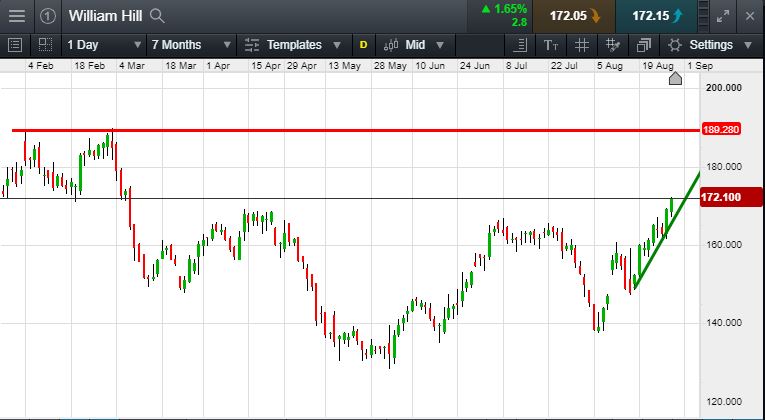
Task: Click the 160.000 price axis label
Action: (x=724, y=244)
